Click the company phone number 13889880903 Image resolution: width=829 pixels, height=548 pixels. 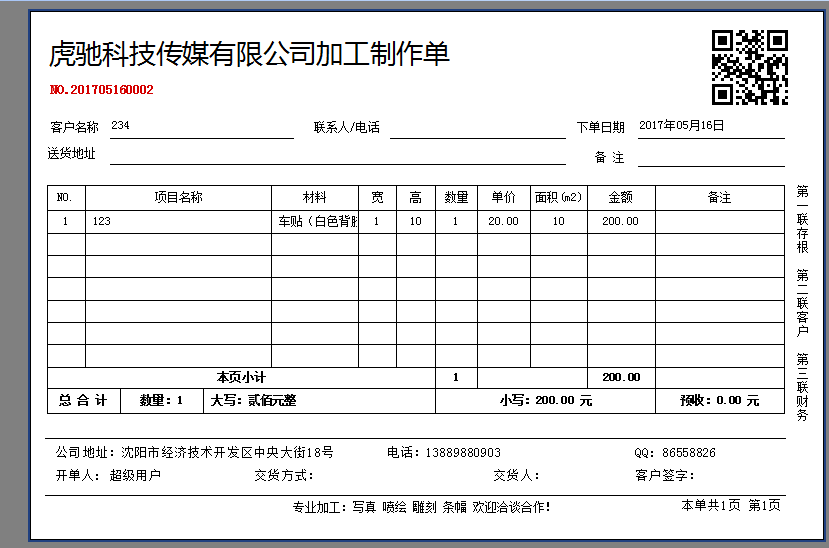click(x=458, y=453)
